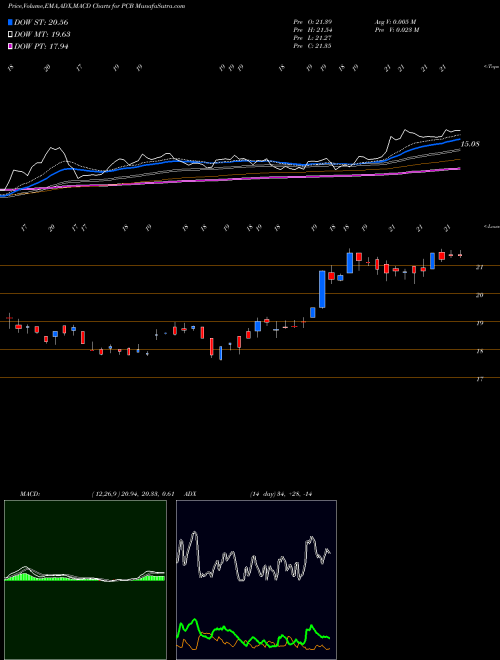Click the price axis label 20
This screenshot has height=660, width=500.
pyautogui.click(x=479, y=295)
